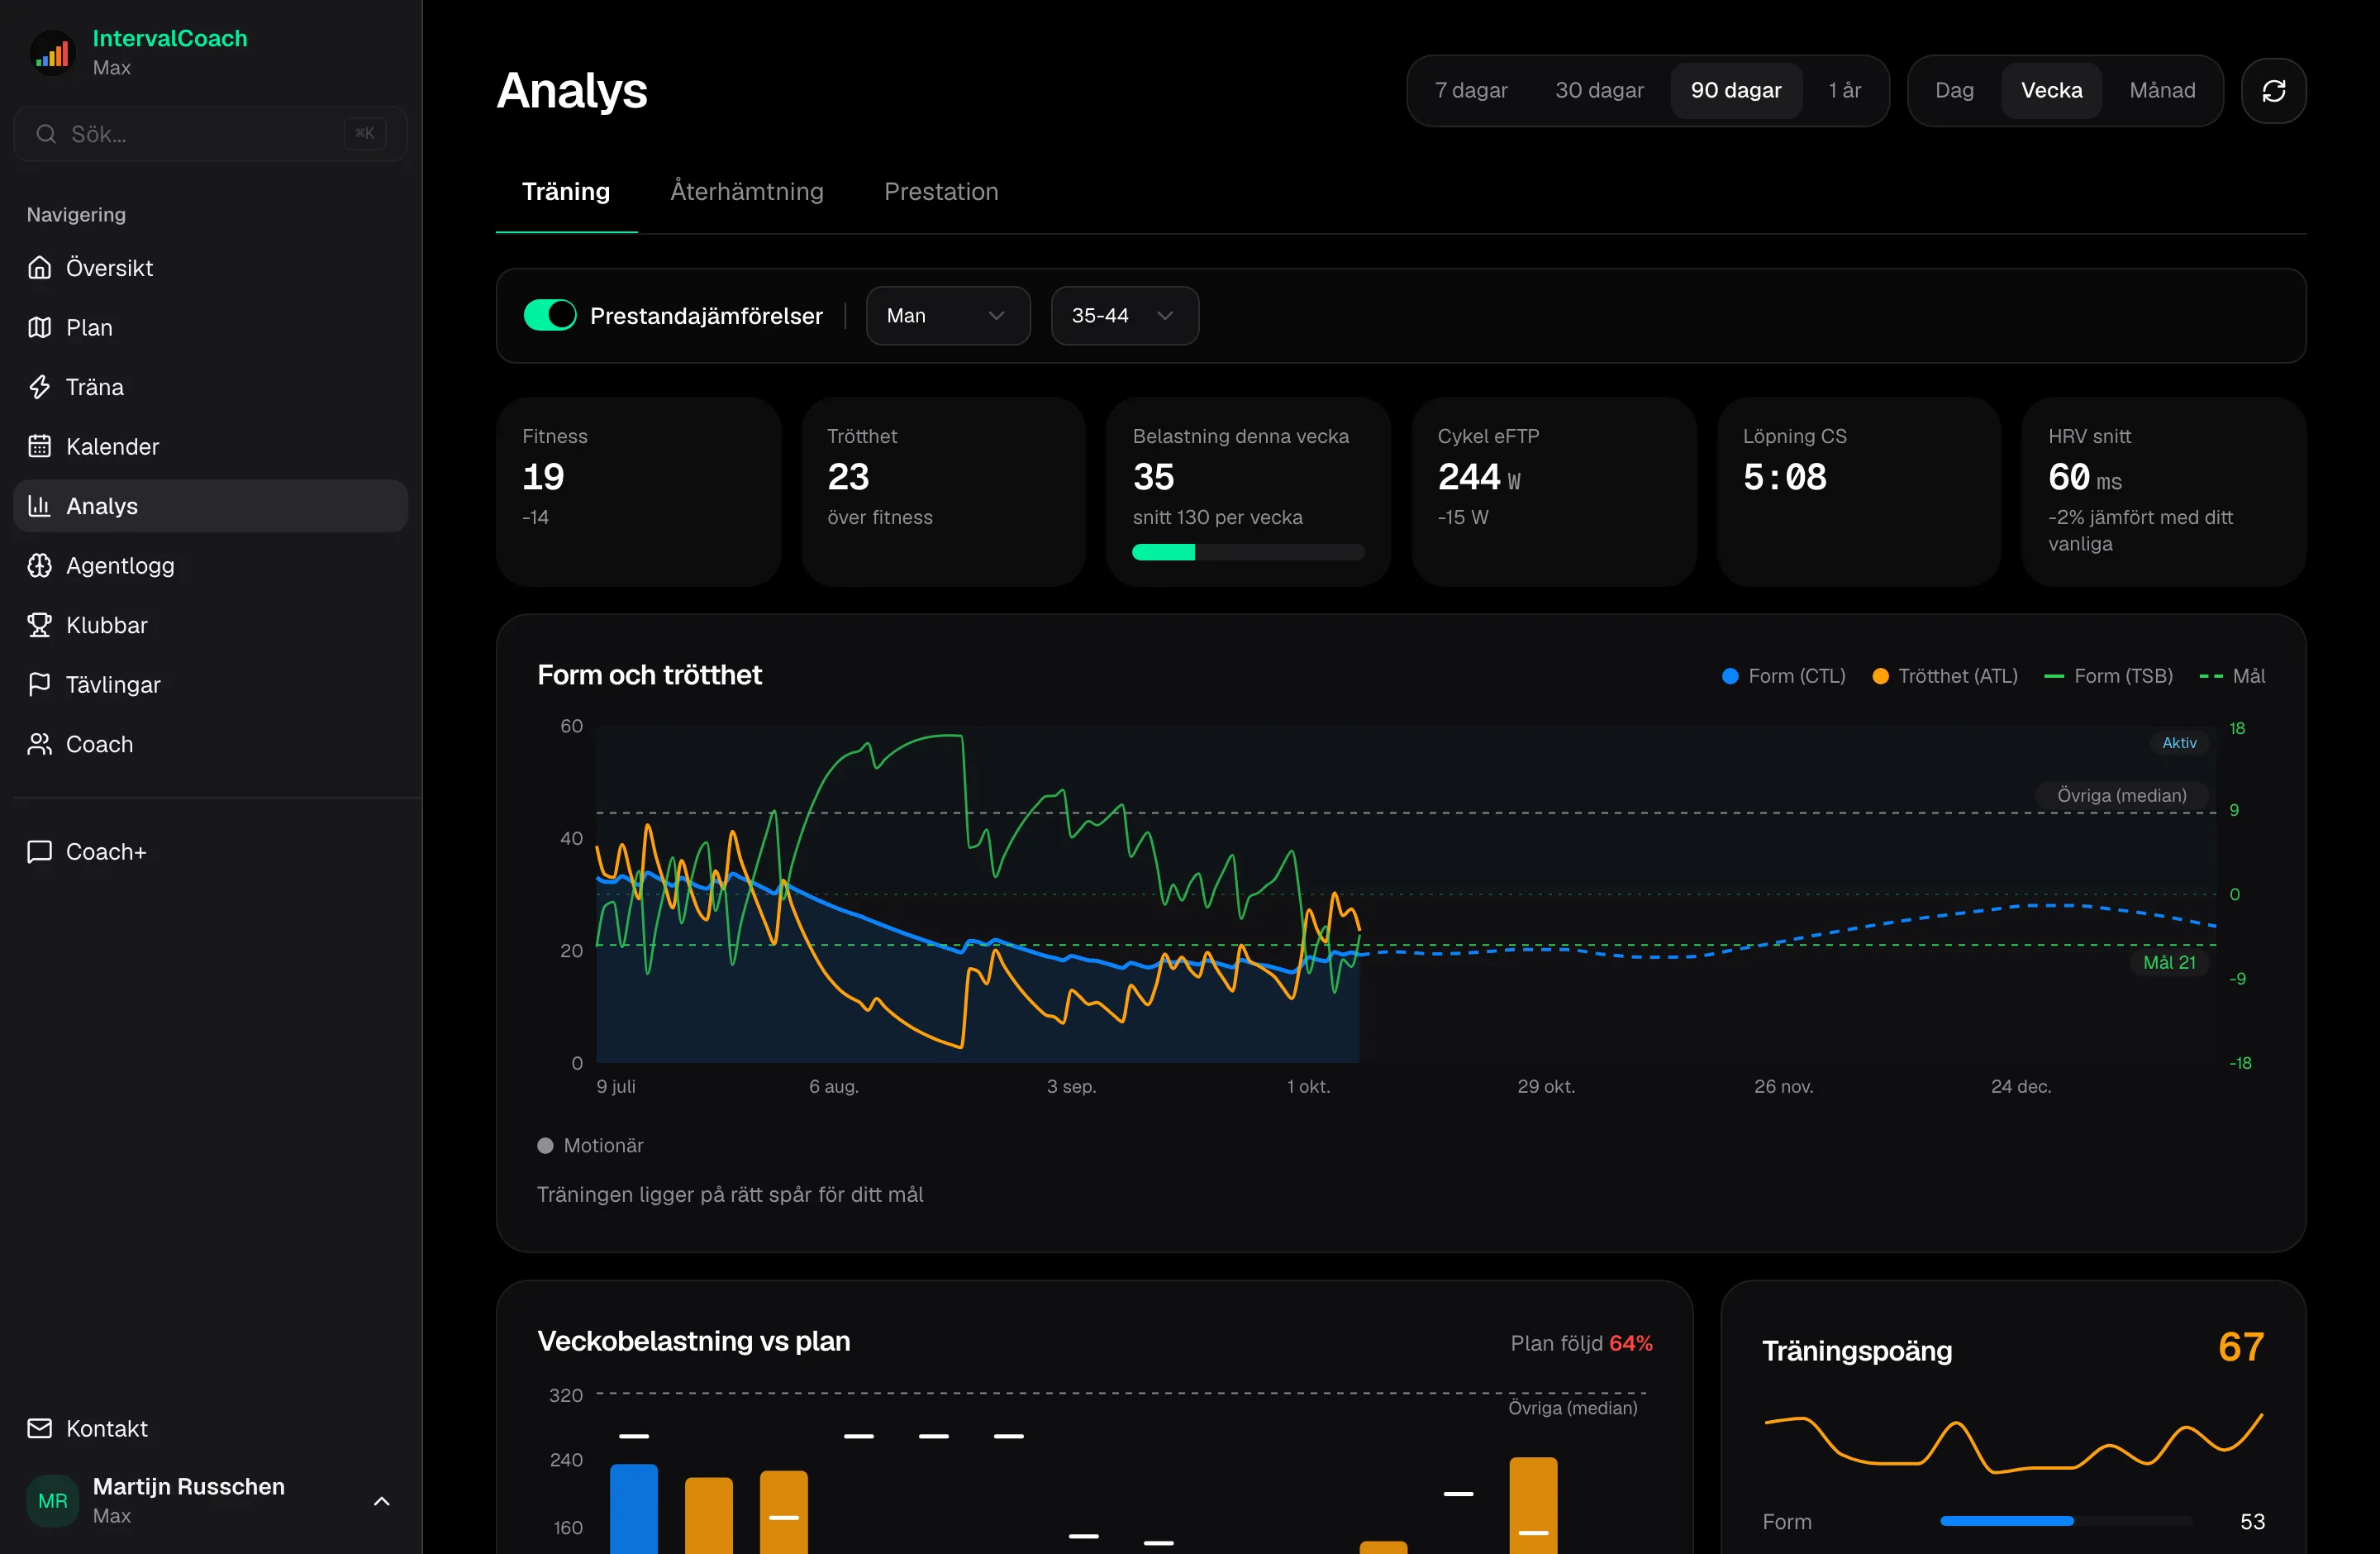Select the Vecka granularity
This screenshot has width=2380, height=1554.
[x=2051, y=91]
